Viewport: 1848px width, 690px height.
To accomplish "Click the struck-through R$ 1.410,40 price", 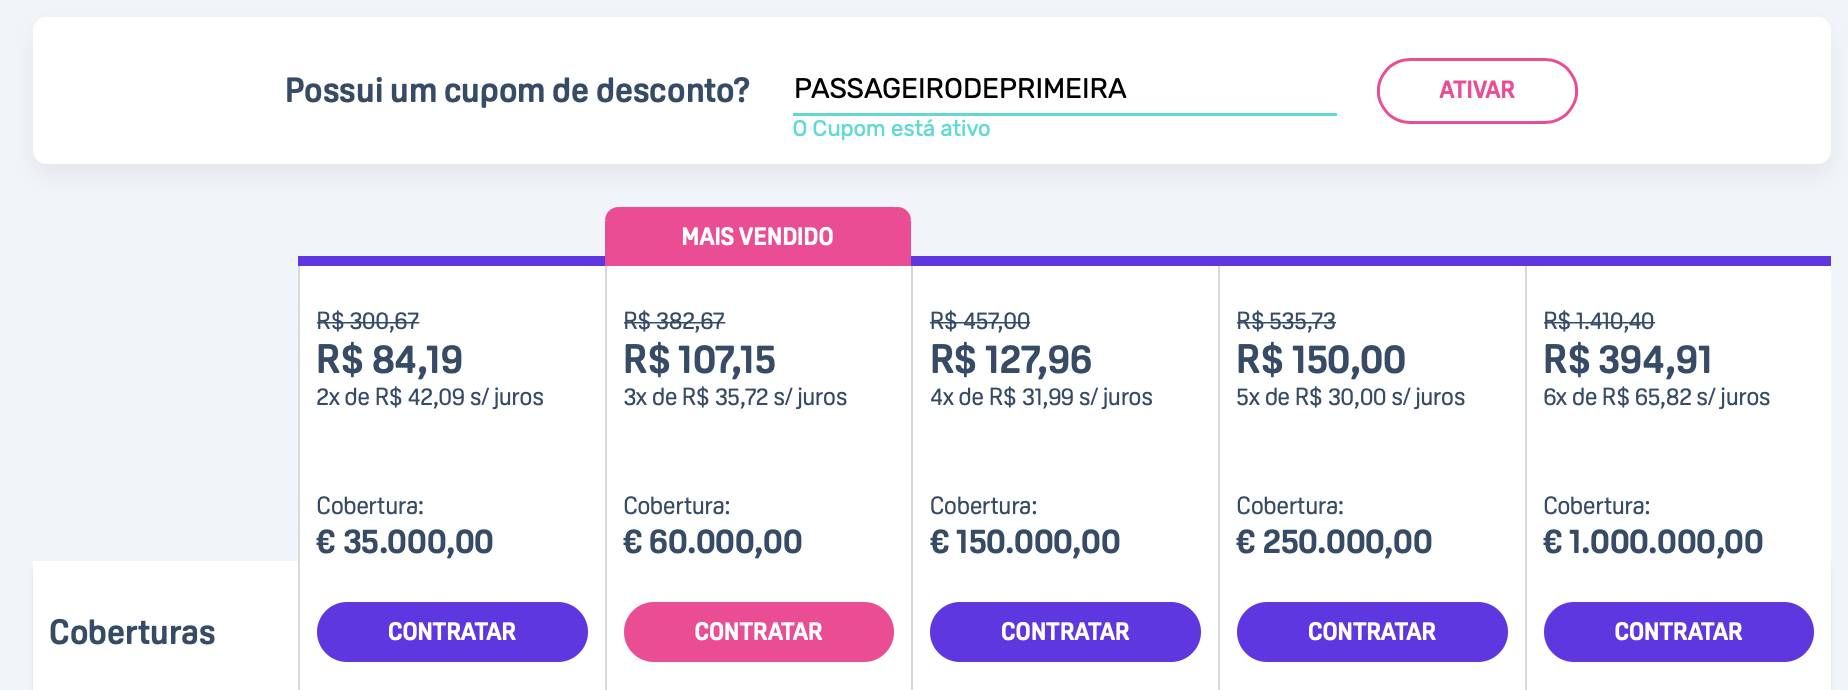I will click(1599, 321).
